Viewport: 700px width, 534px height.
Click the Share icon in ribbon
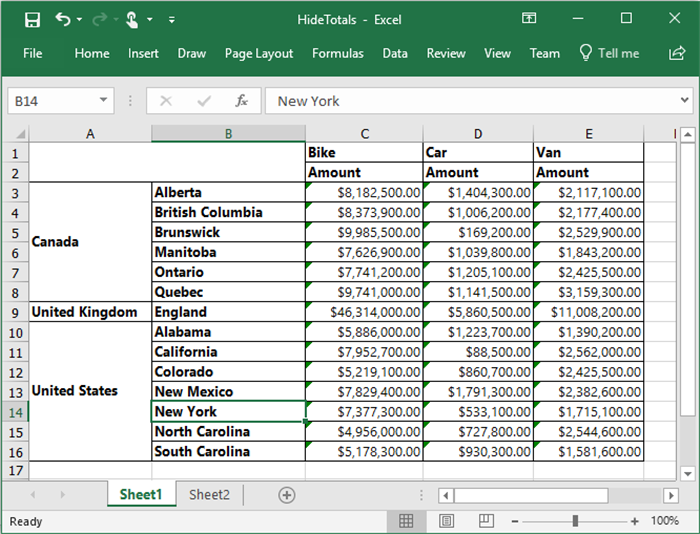click(x=676, y=53)
